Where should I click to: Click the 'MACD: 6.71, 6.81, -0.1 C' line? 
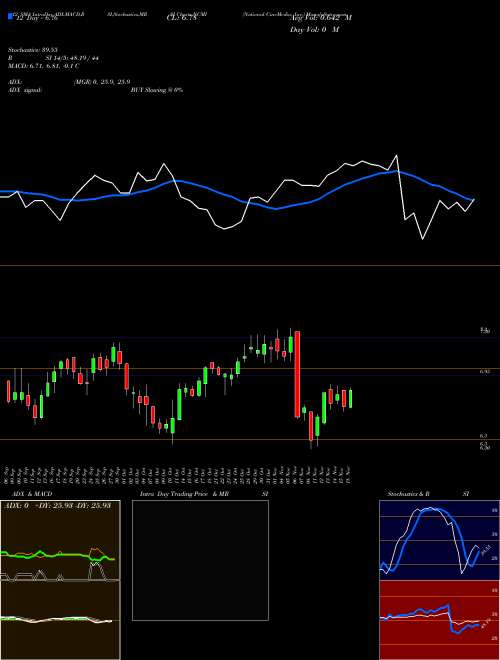tap(44, 66)
